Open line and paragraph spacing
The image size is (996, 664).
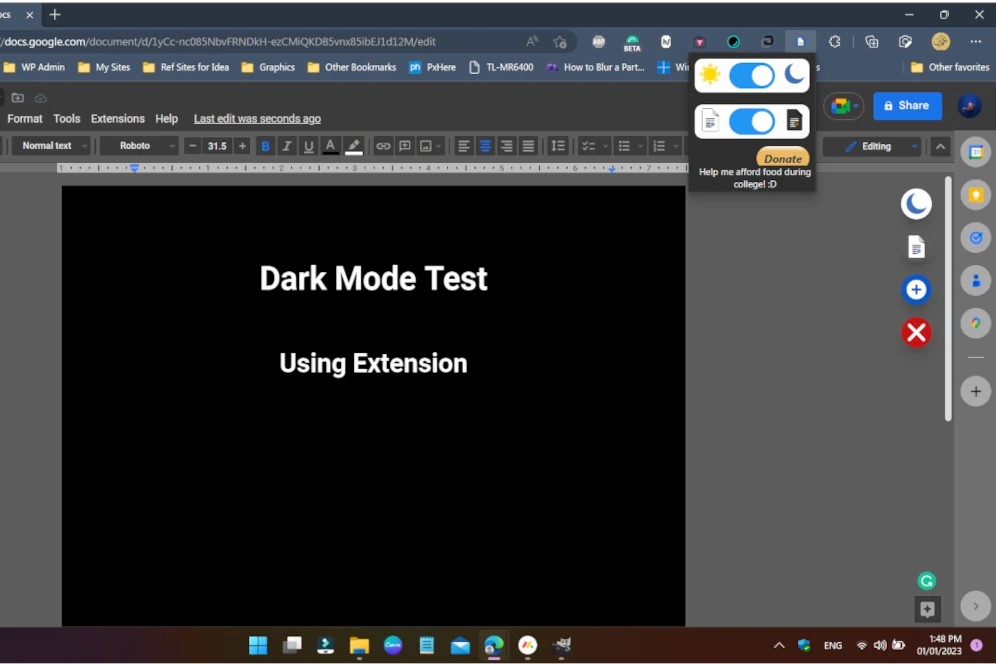point(558,146)
